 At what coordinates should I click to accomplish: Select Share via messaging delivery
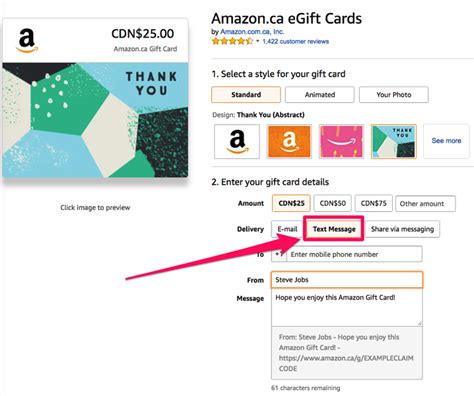402,229
